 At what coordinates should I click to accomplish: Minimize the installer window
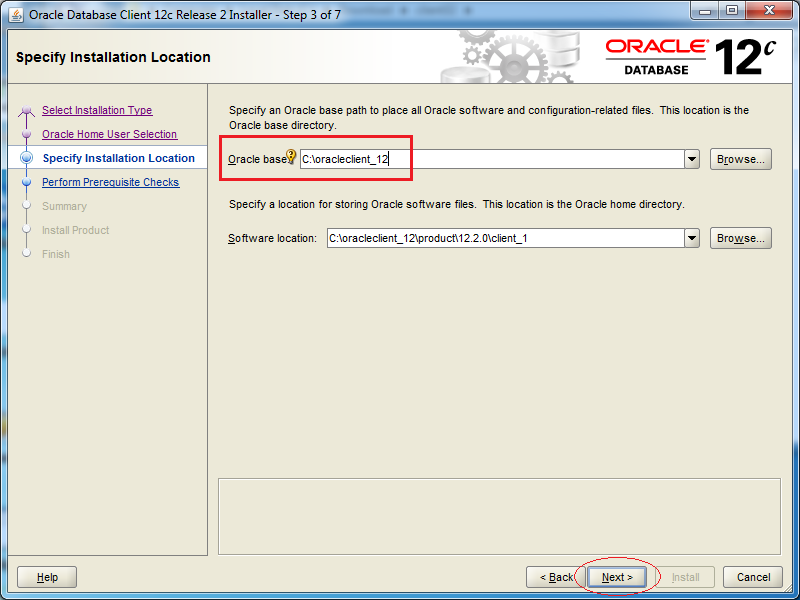[705, 11]
